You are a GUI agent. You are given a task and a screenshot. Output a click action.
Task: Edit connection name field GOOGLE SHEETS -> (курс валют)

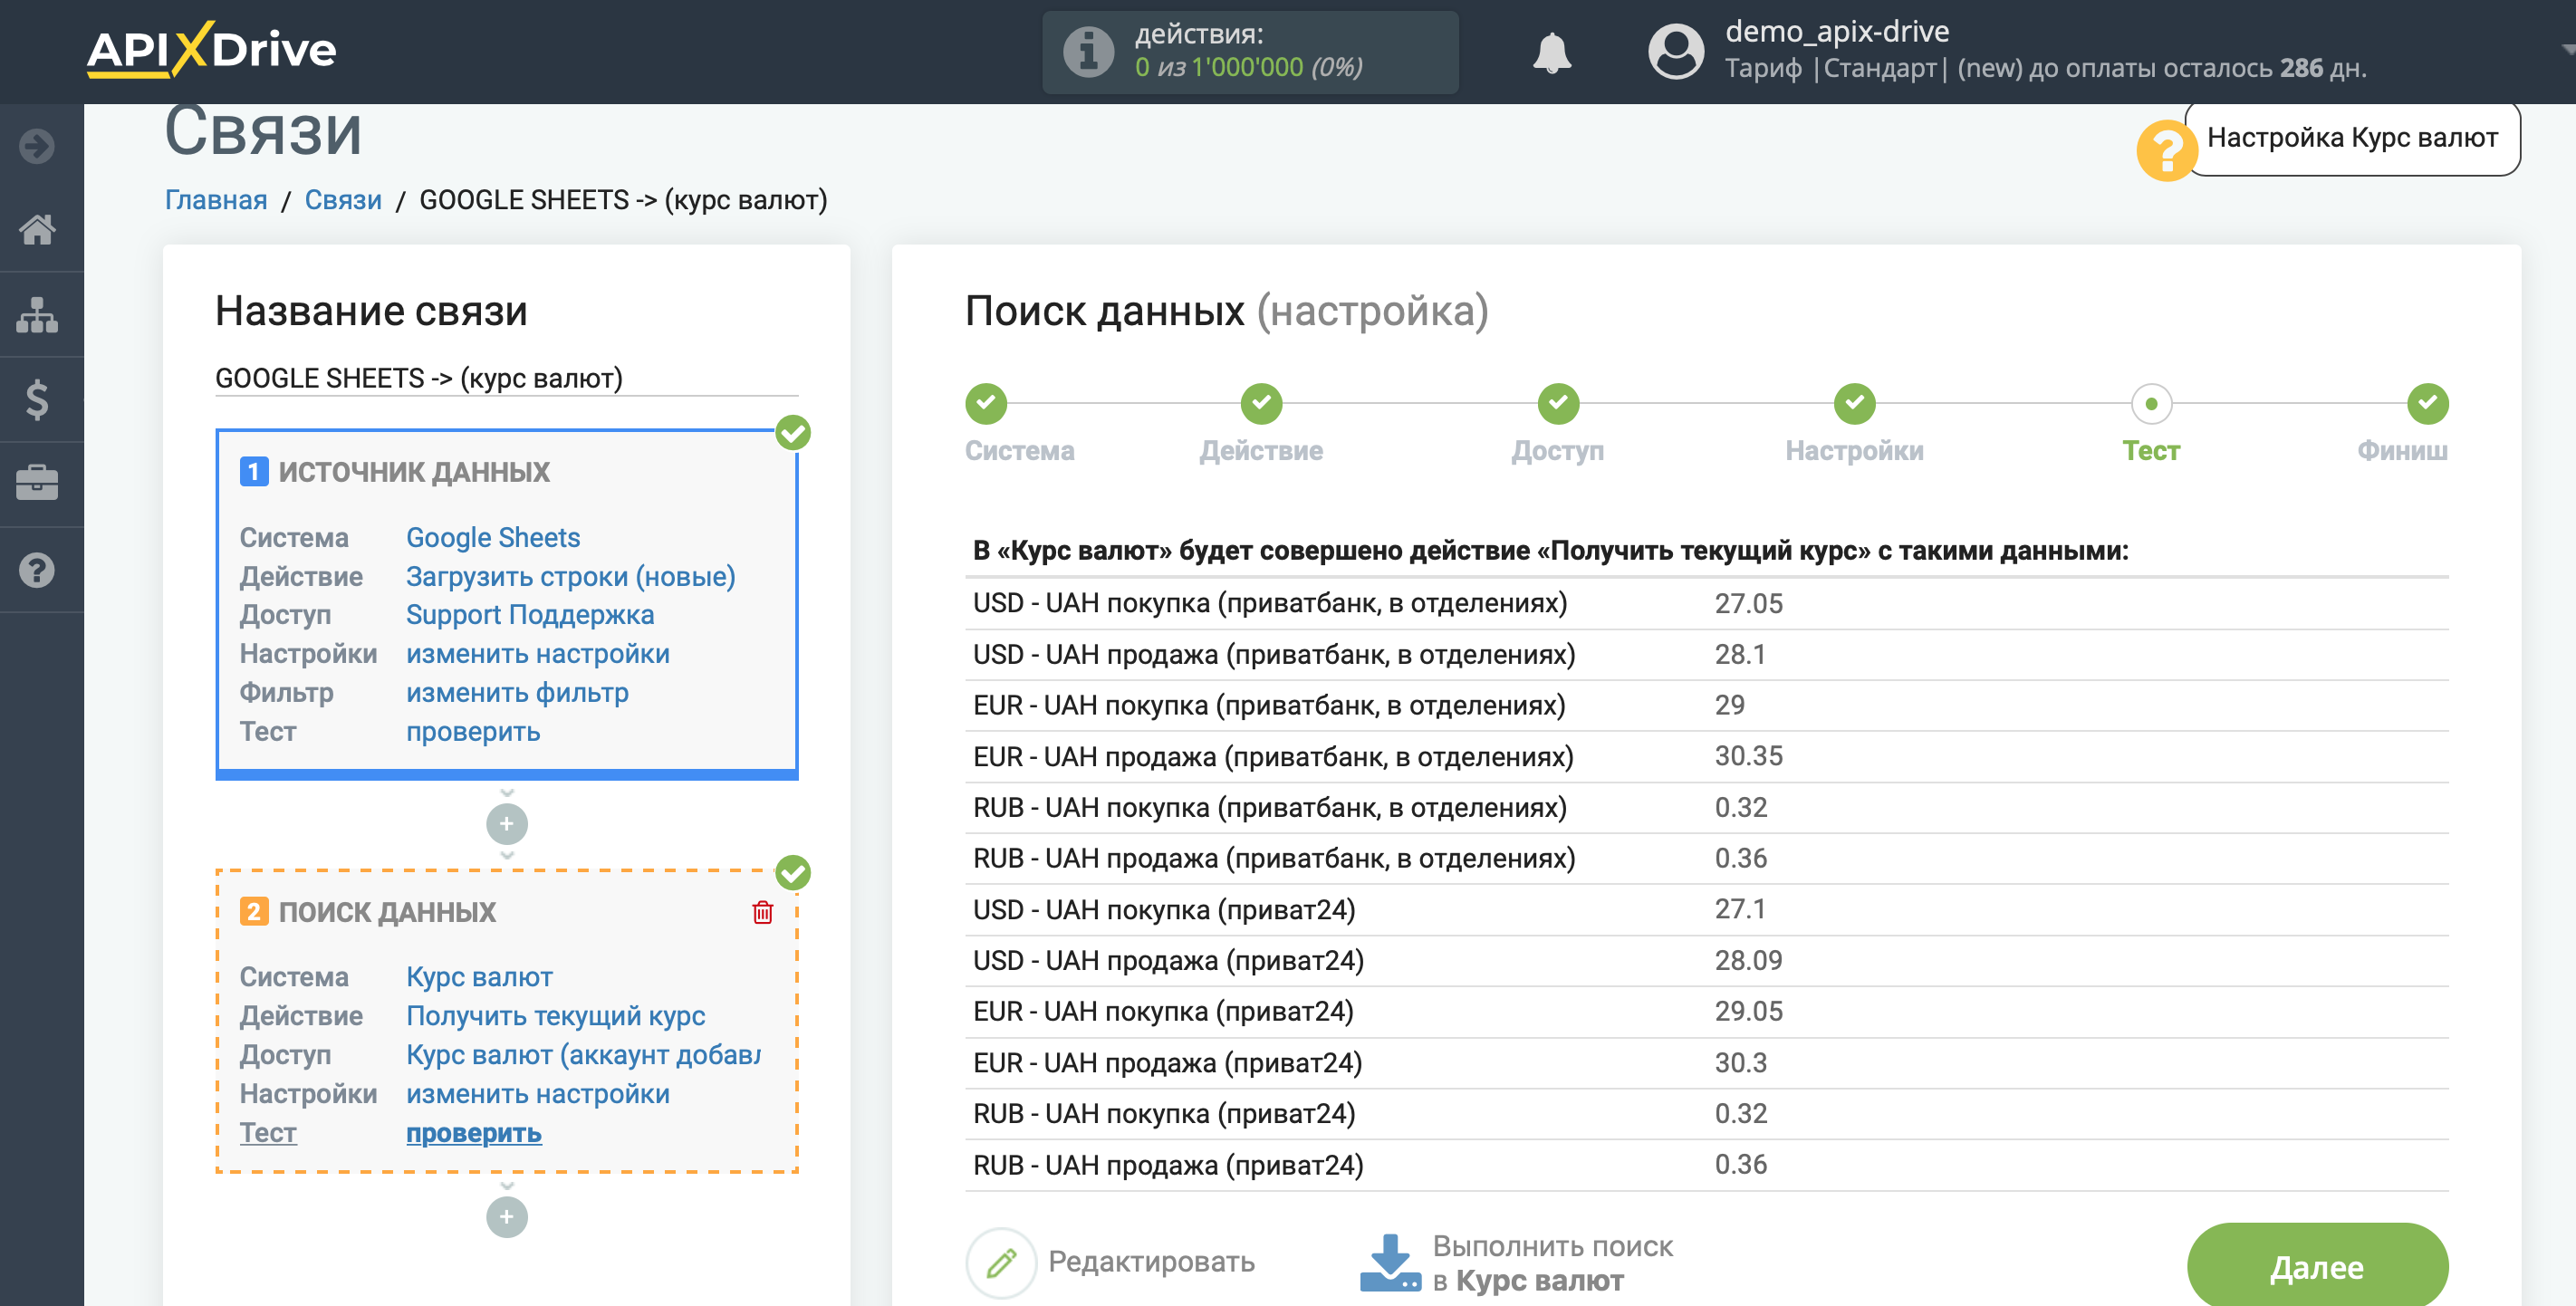(x=507, y=378)
